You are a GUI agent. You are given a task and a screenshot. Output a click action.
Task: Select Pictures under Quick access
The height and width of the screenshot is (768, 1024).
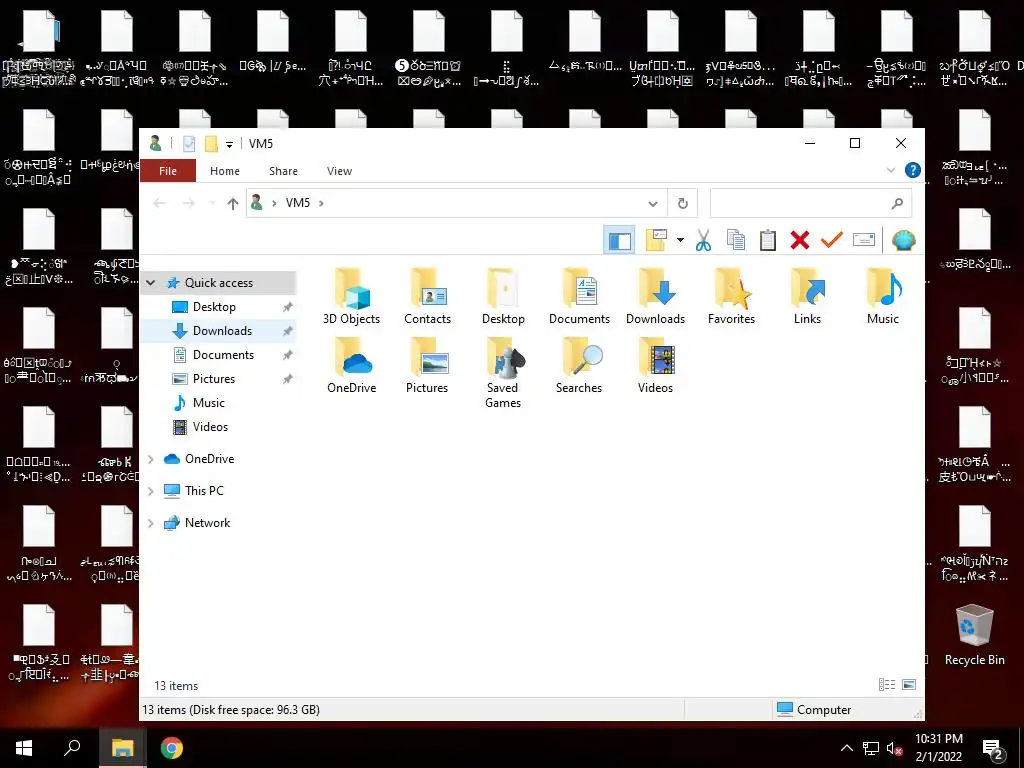pos(214,379)
